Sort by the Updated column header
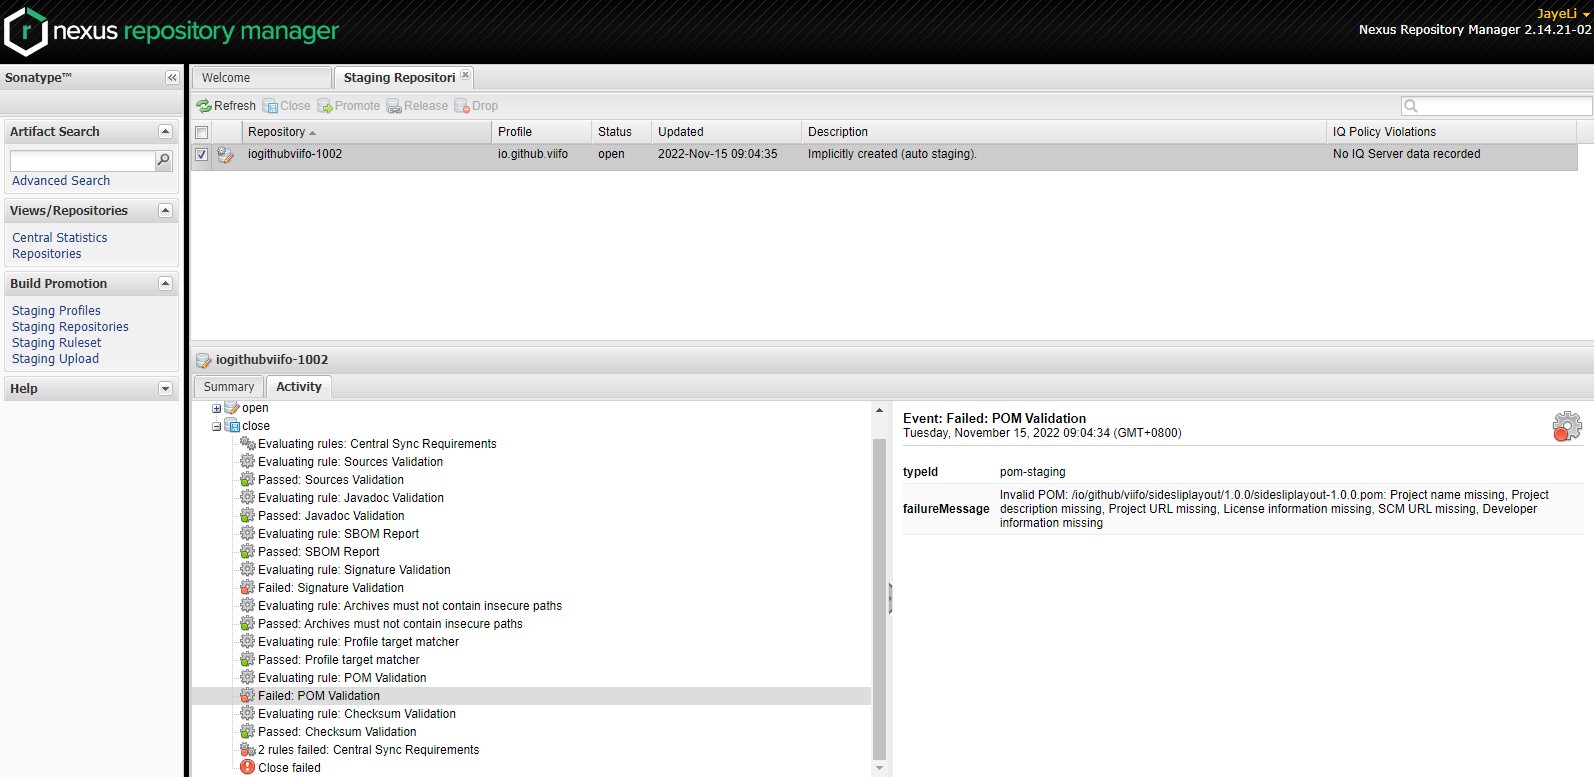 pyautogui.click(x=726, y=132)
